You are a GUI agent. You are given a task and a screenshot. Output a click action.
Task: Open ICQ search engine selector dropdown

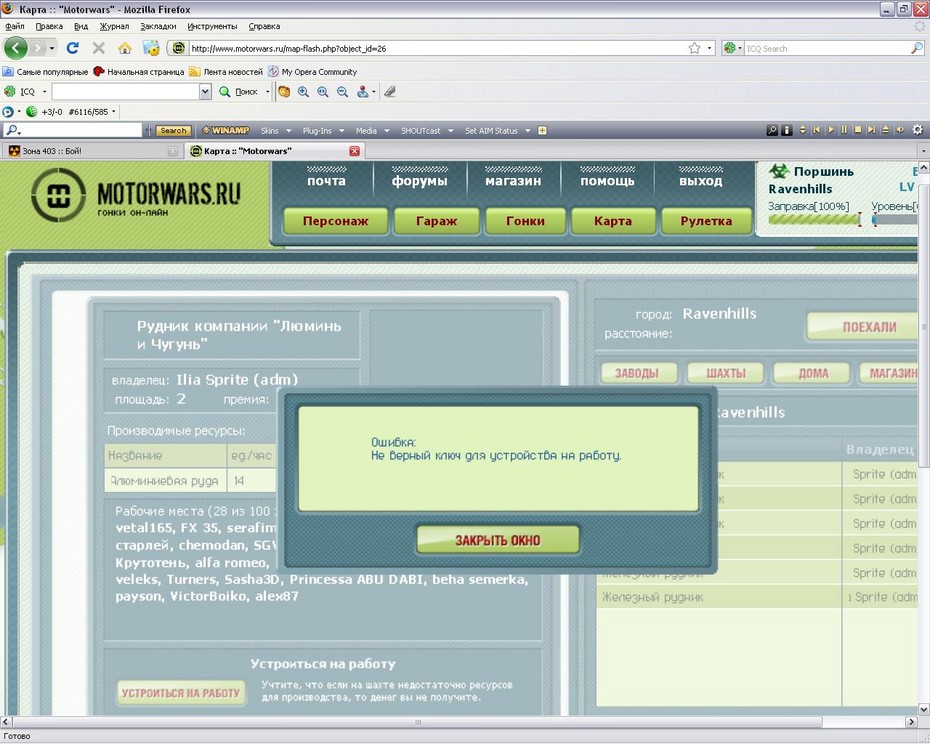(733, 48)
